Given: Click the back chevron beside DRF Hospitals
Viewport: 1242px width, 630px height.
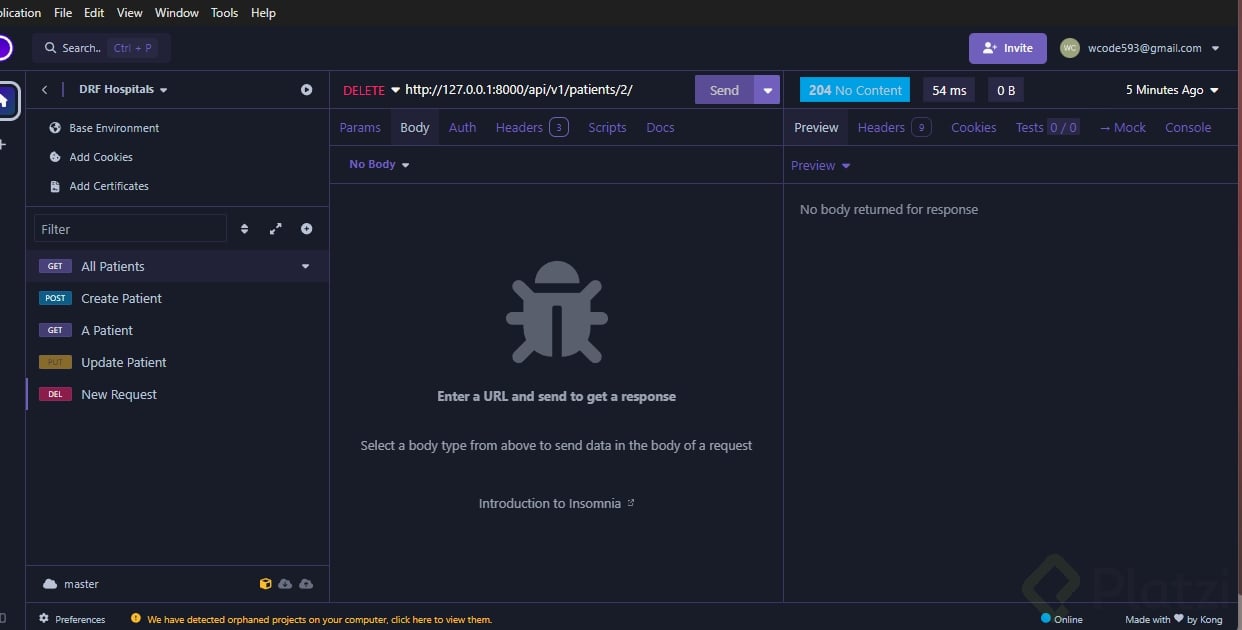Looking at the screenshot, I should 44,90.
